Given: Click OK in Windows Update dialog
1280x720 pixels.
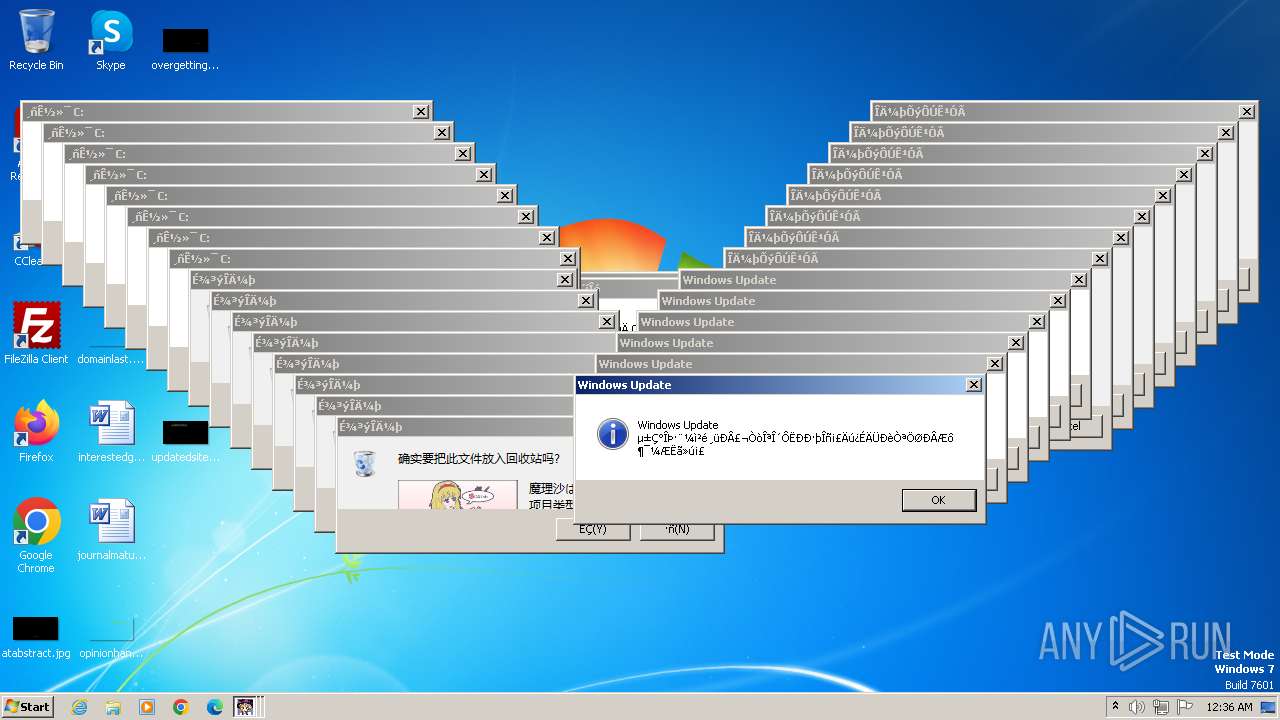Looking at the screenshot, I should [938, 500].
